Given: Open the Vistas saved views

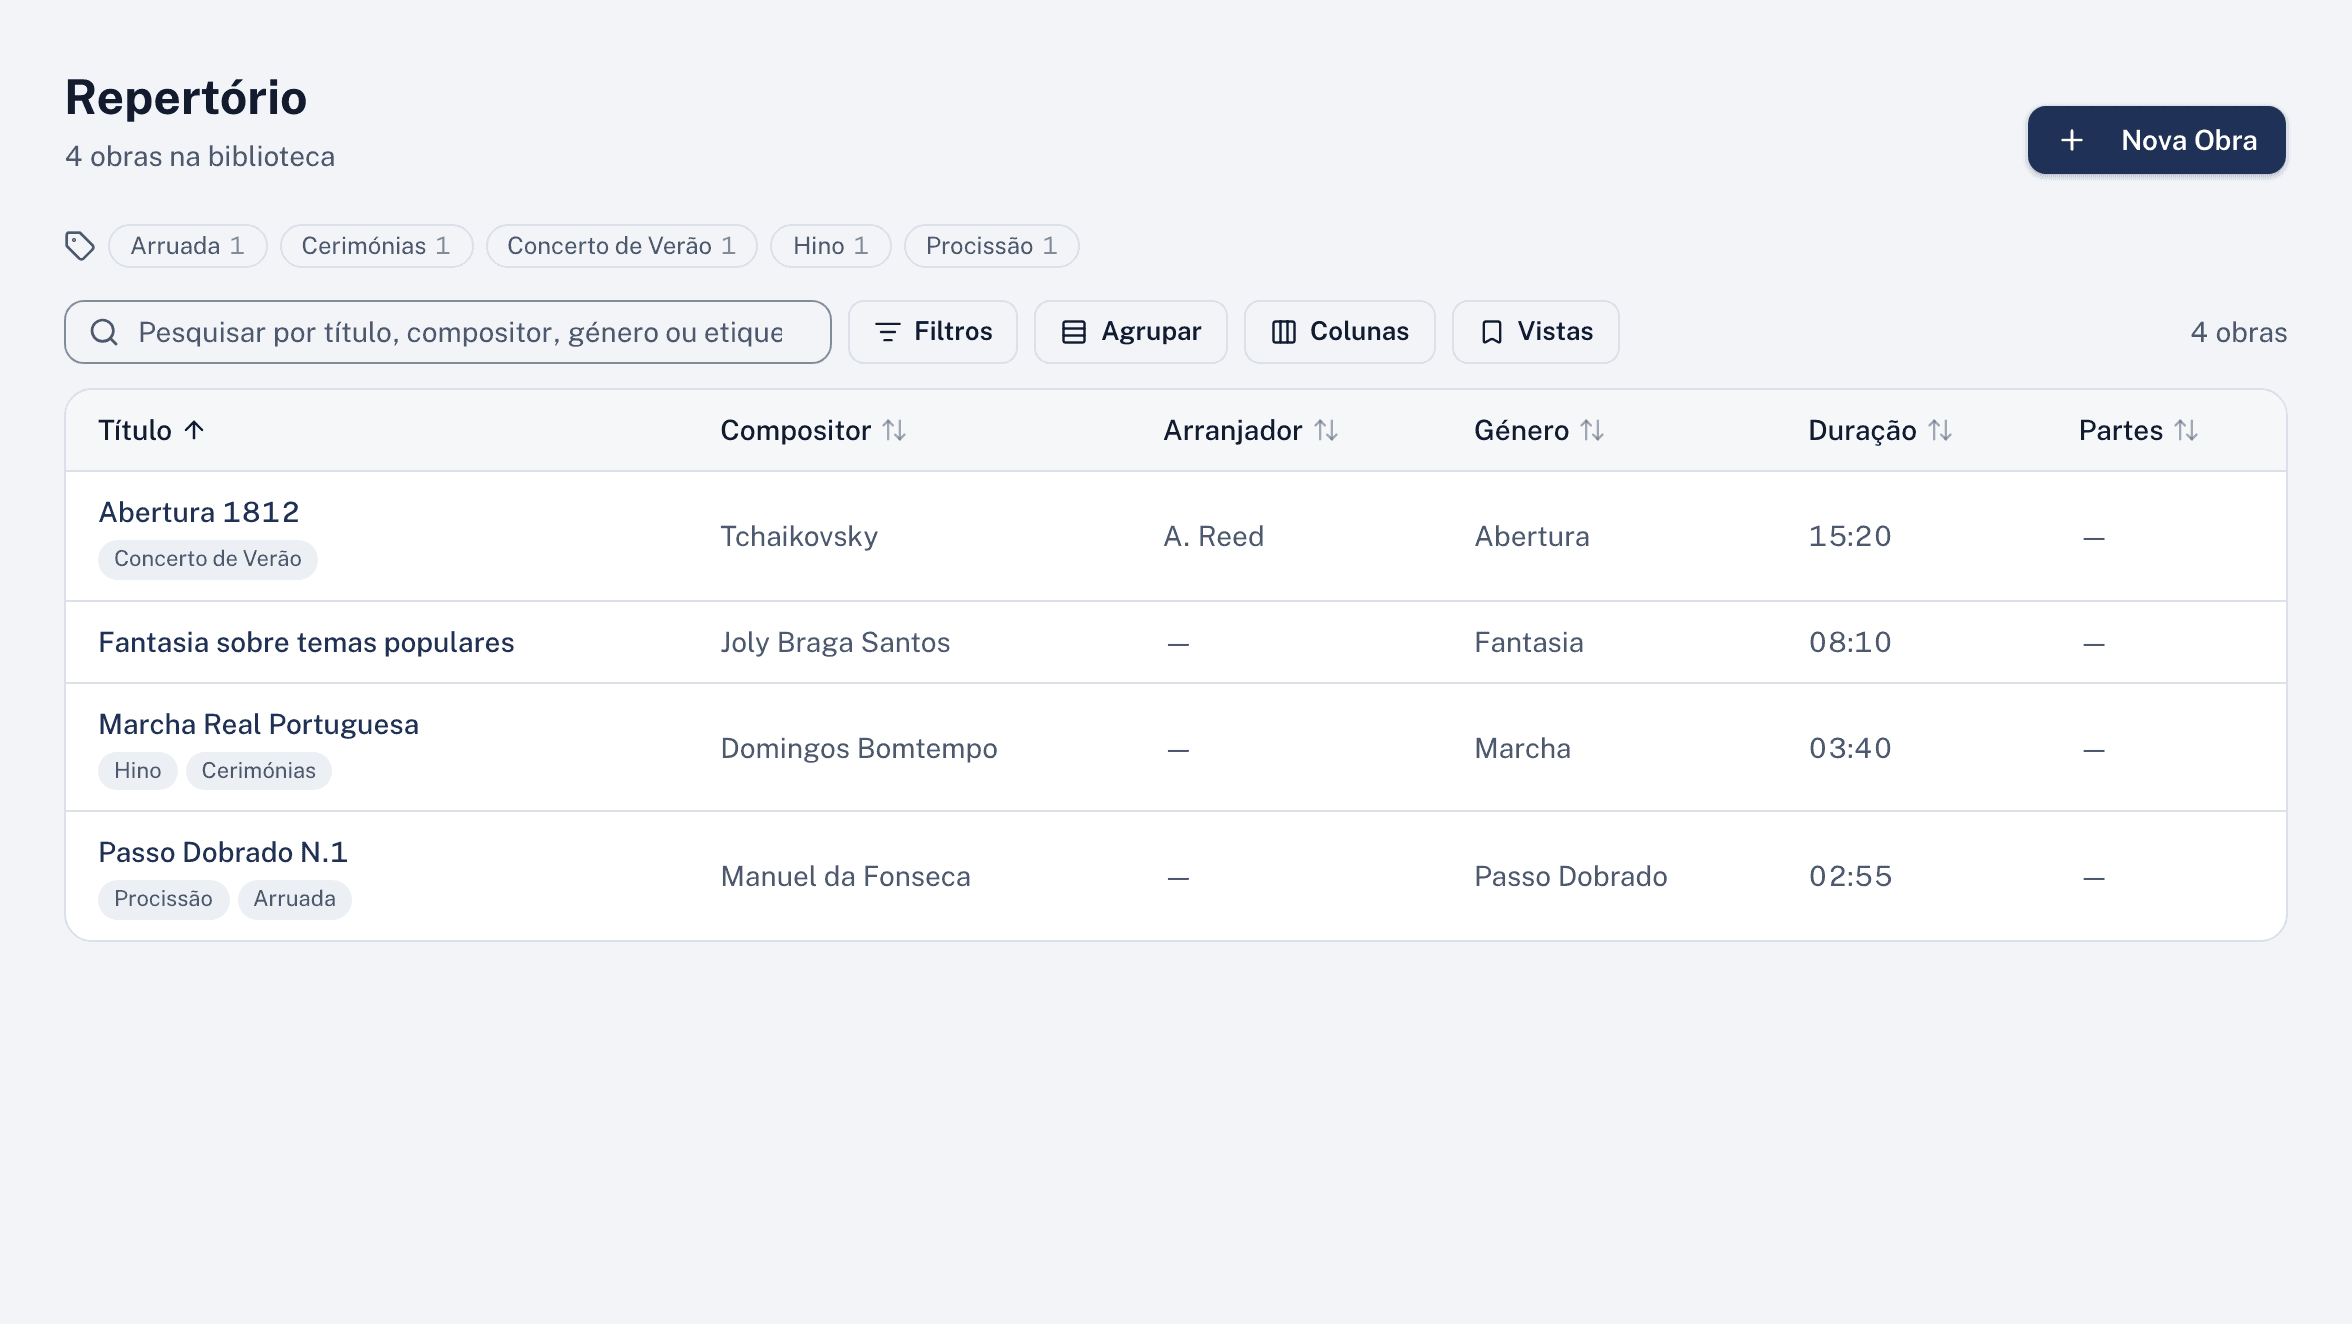Looking at the screenshot, I should [1536, 332].
